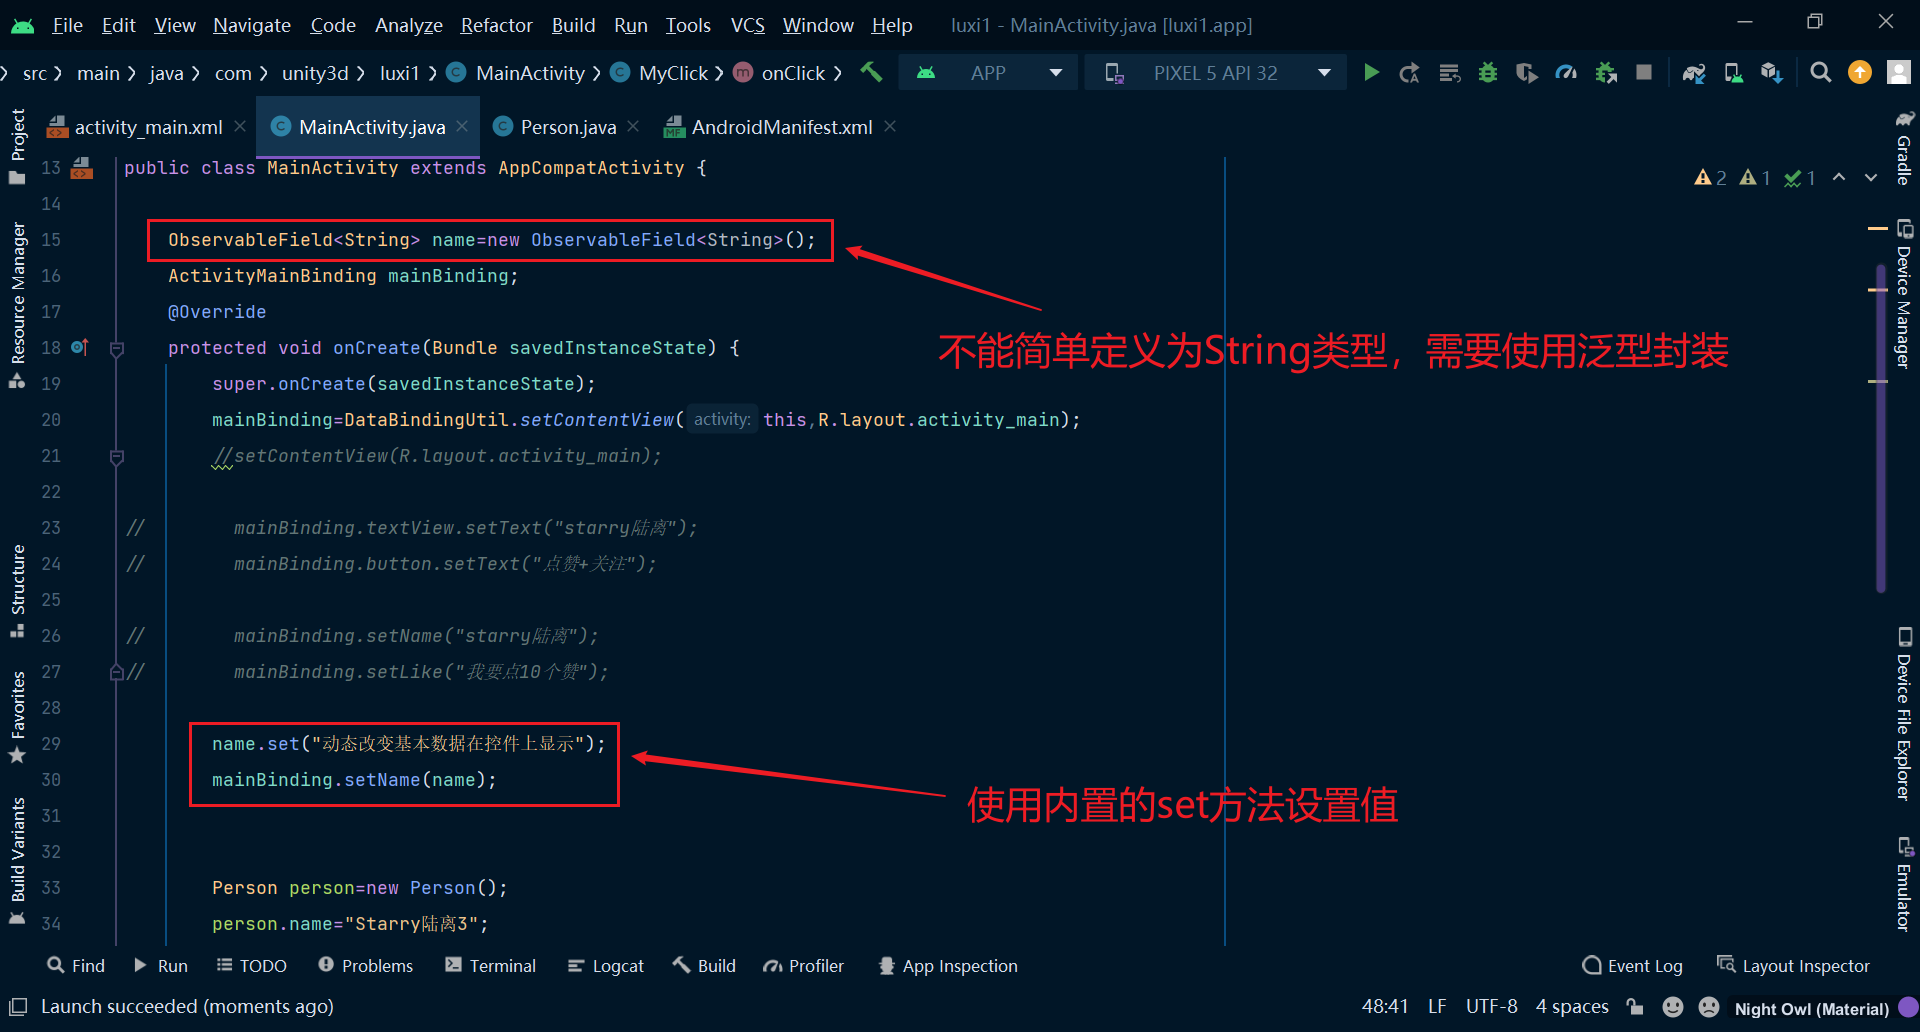The height and width of the screenshot is (1032, 1920).
Task: Open the Analyze menu
Action: (408, 25)
